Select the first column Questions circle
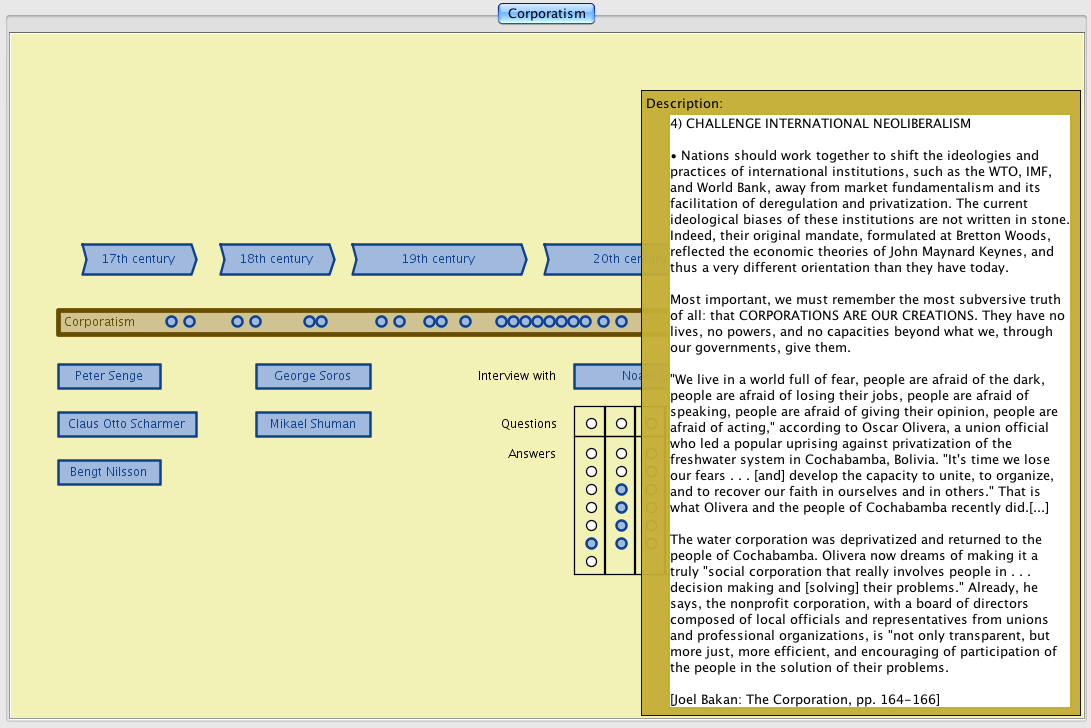Screen dimensions: 1091x728 tap(591, 424)
